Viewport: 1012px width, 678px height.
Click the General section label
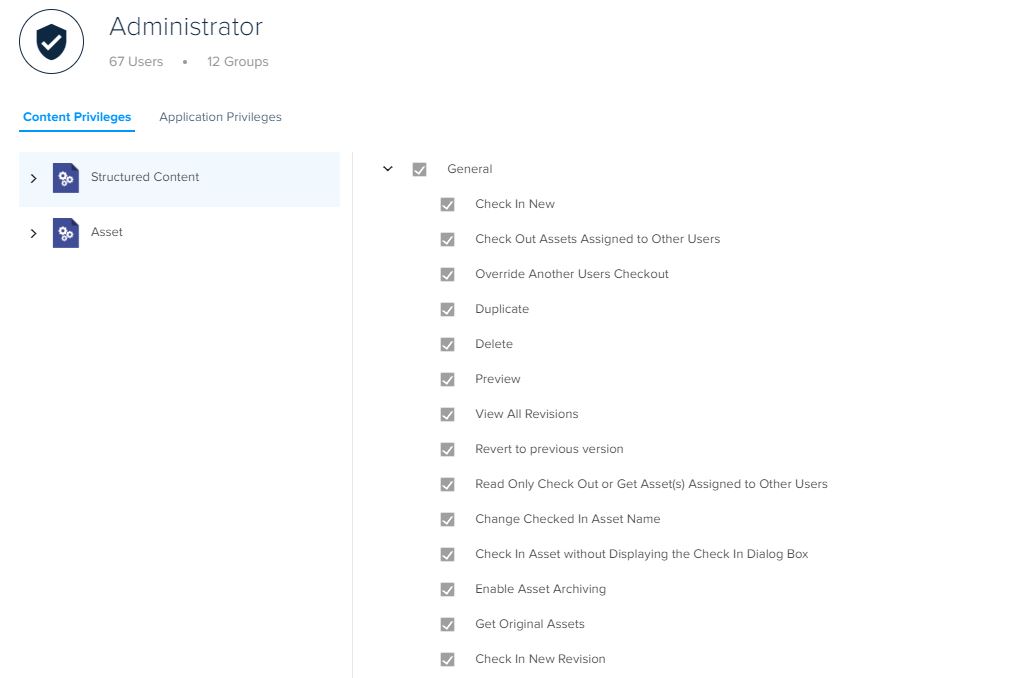pyautogui.click(x=469, y=169)
